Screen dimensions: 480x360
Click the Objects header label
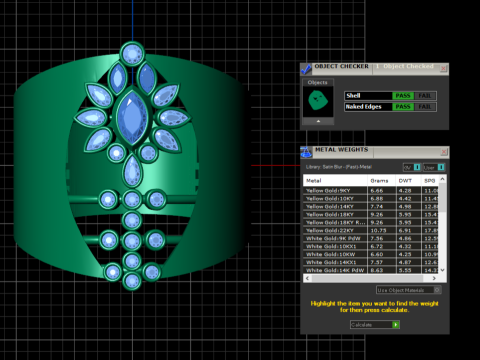(317, 82)
